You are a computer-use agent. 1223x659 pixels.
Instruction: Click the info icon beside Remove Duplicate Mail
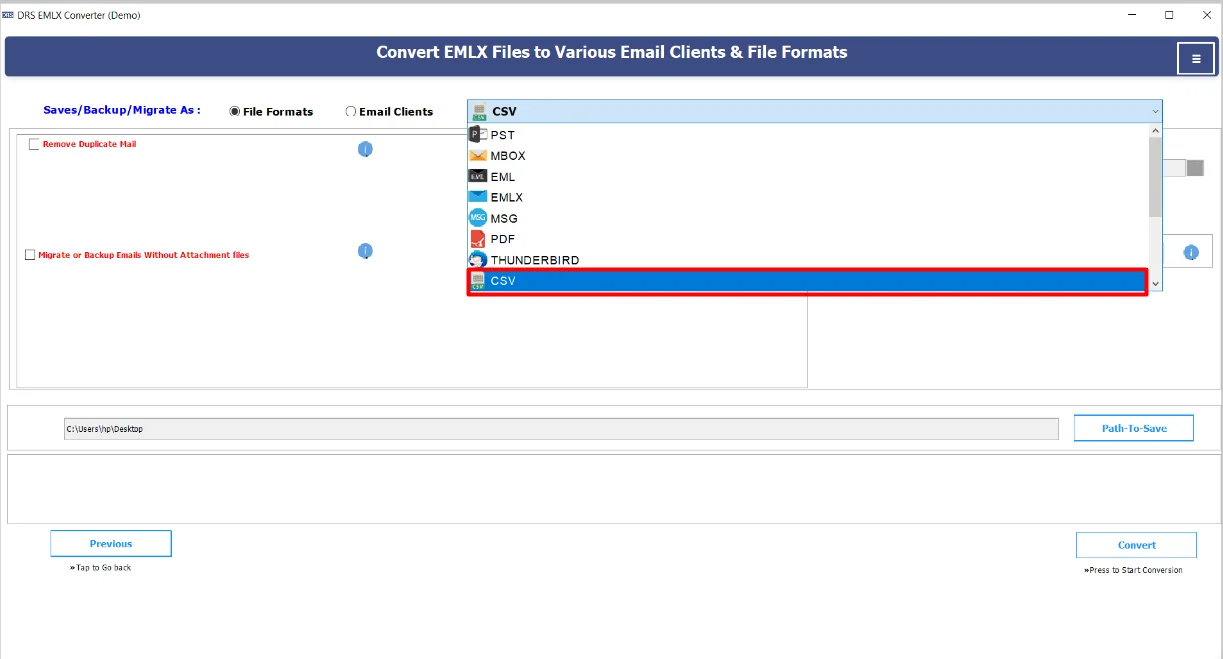tap(365, 148)
